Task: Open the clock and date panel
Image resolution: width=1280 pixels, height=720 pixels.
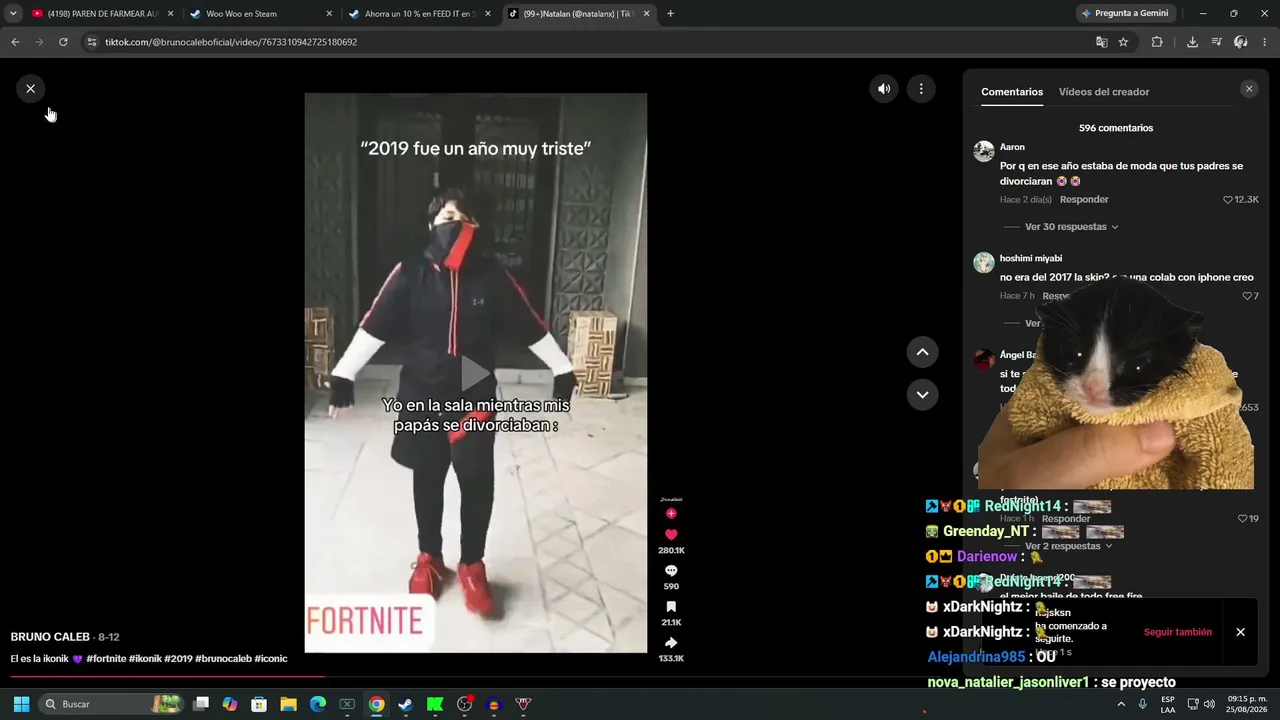Action: 1247,704
